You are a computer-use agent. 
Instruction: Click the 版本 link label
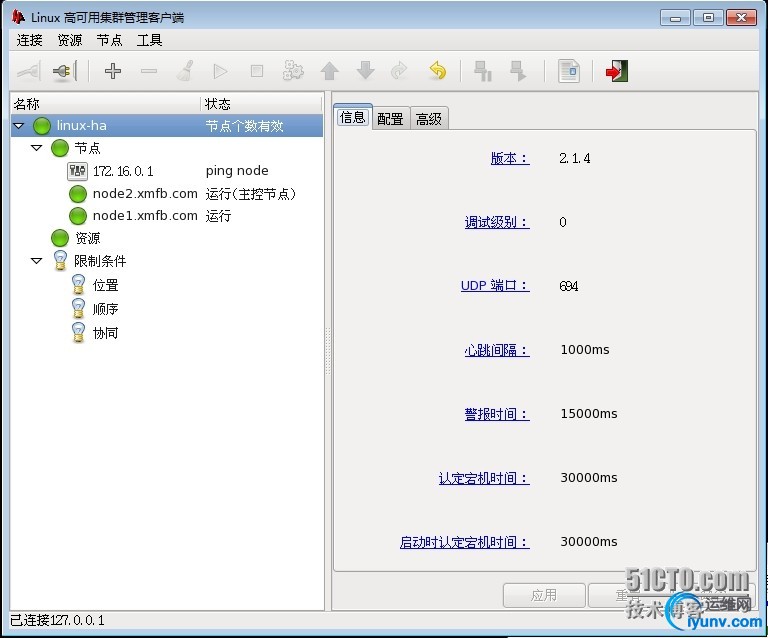[x=510, y=158]
